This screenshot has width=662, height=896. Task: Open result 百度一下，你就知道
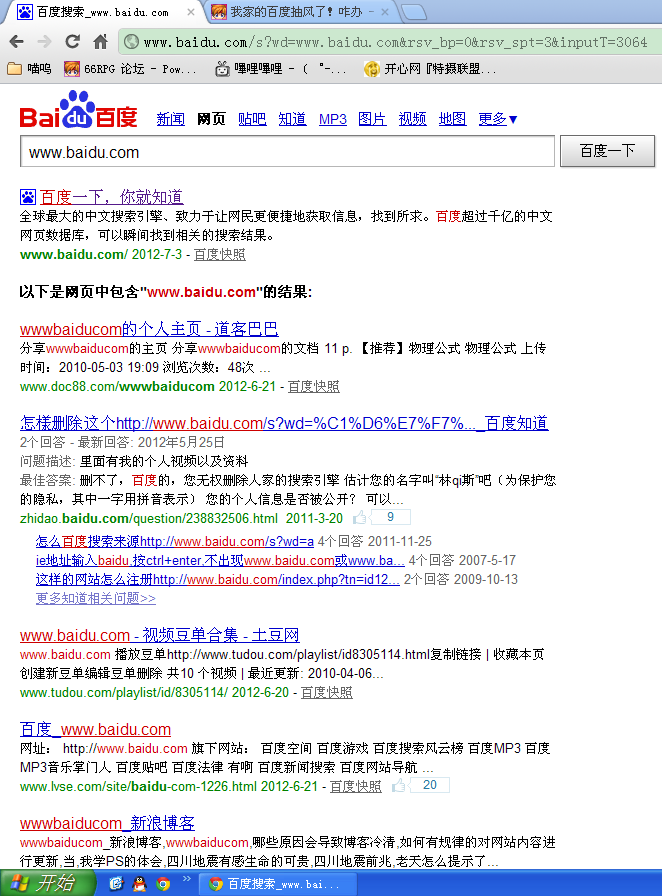point(111,197)
